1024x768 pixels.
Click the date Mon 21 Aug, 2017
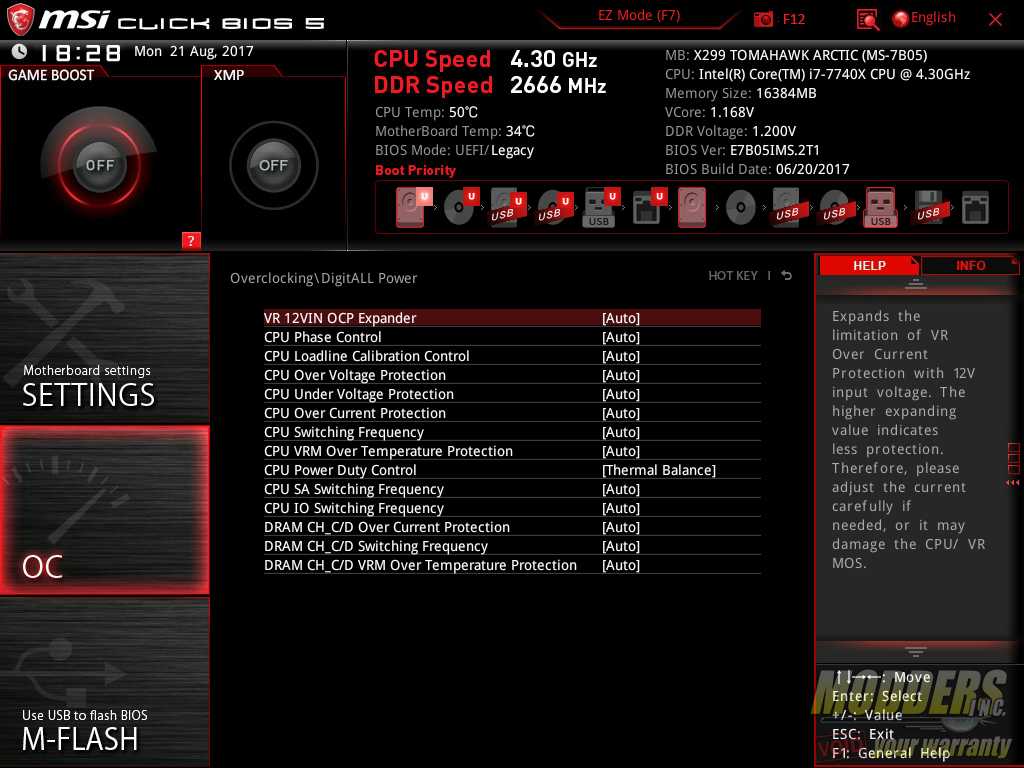click(193, 51)
